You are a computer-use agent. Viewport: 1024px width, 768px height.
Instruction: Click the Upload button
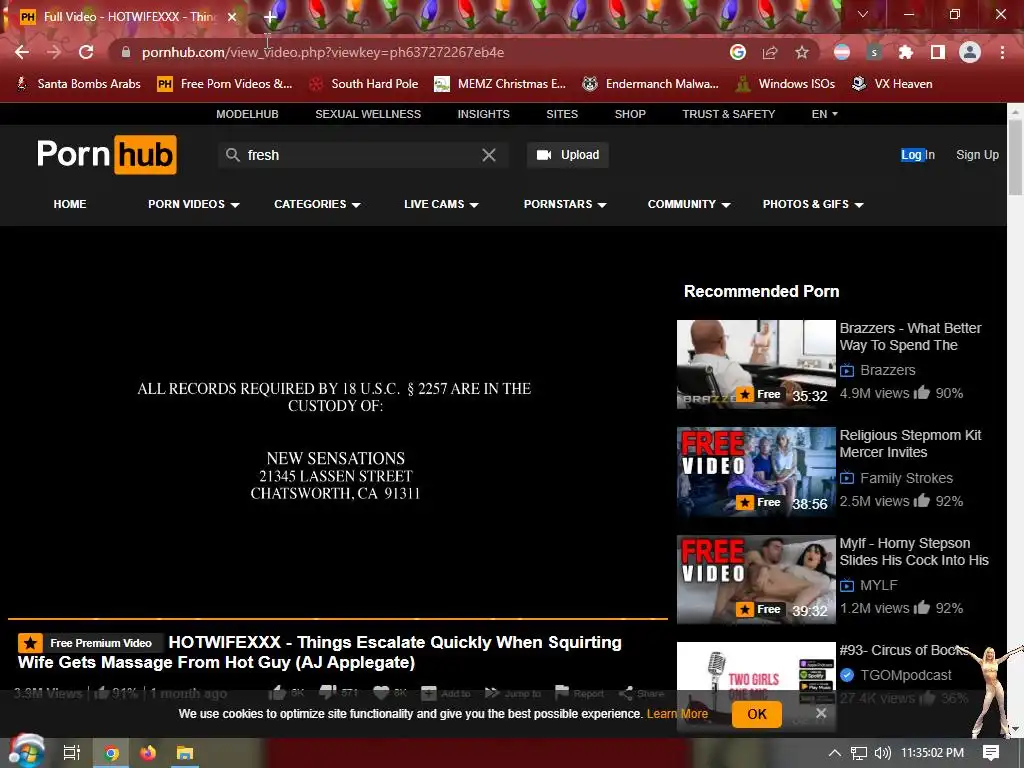(x=568, y=155)
